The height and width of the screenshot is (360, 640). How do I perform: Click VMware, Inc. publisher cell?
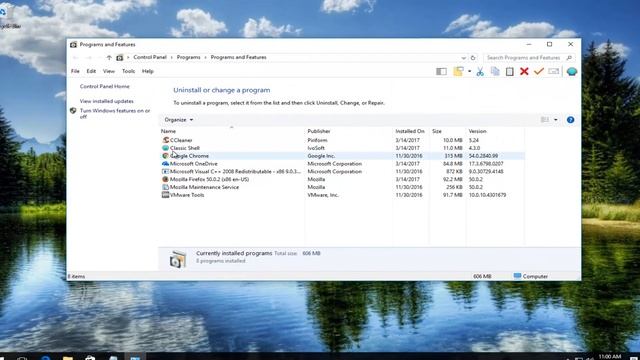pos(323,195)
